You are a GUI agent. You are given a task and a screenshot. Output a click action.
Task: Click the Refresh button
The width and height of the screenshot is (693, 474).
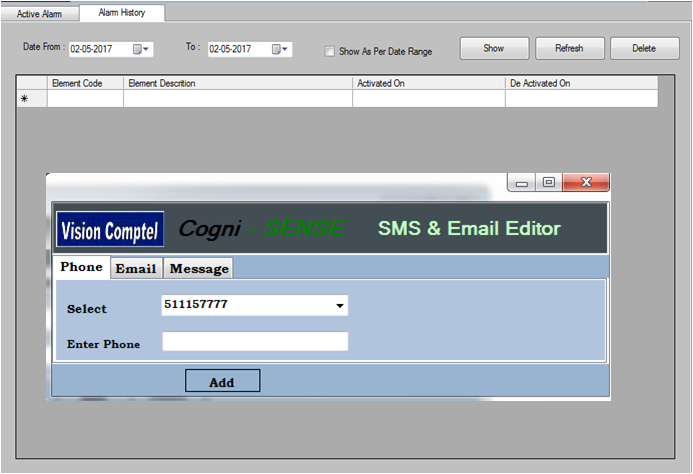click(x=569, y=48)
